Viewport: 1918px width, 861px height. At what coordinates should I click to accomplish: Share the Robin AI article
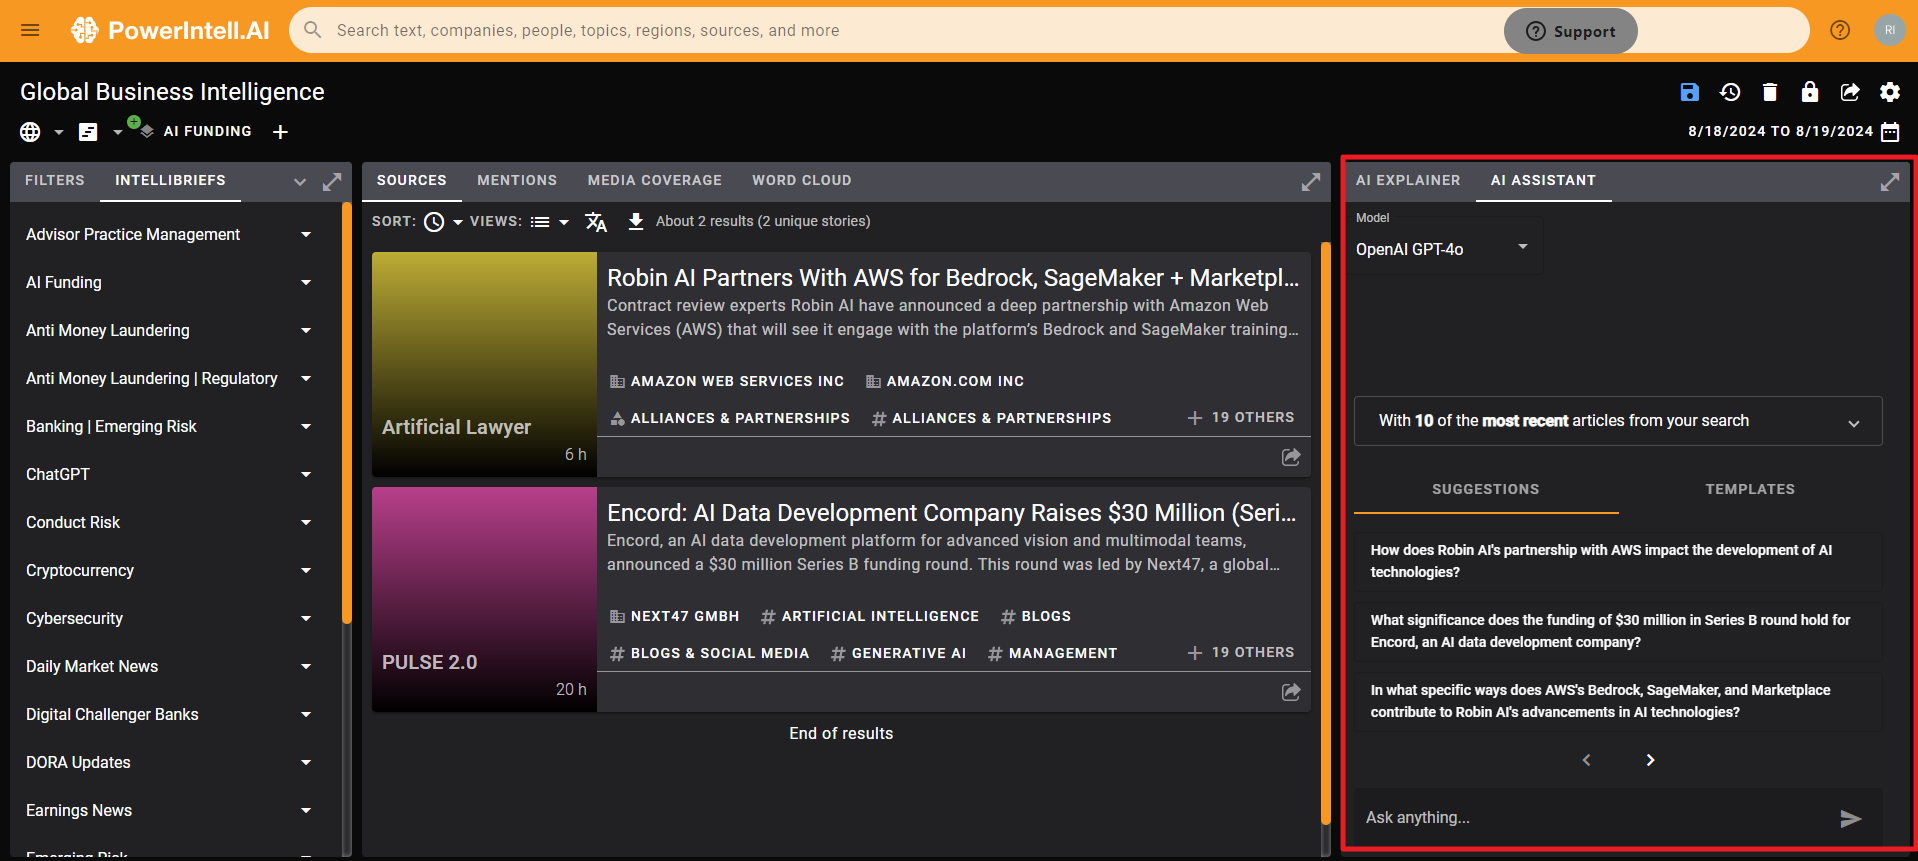click(1291, 457)
